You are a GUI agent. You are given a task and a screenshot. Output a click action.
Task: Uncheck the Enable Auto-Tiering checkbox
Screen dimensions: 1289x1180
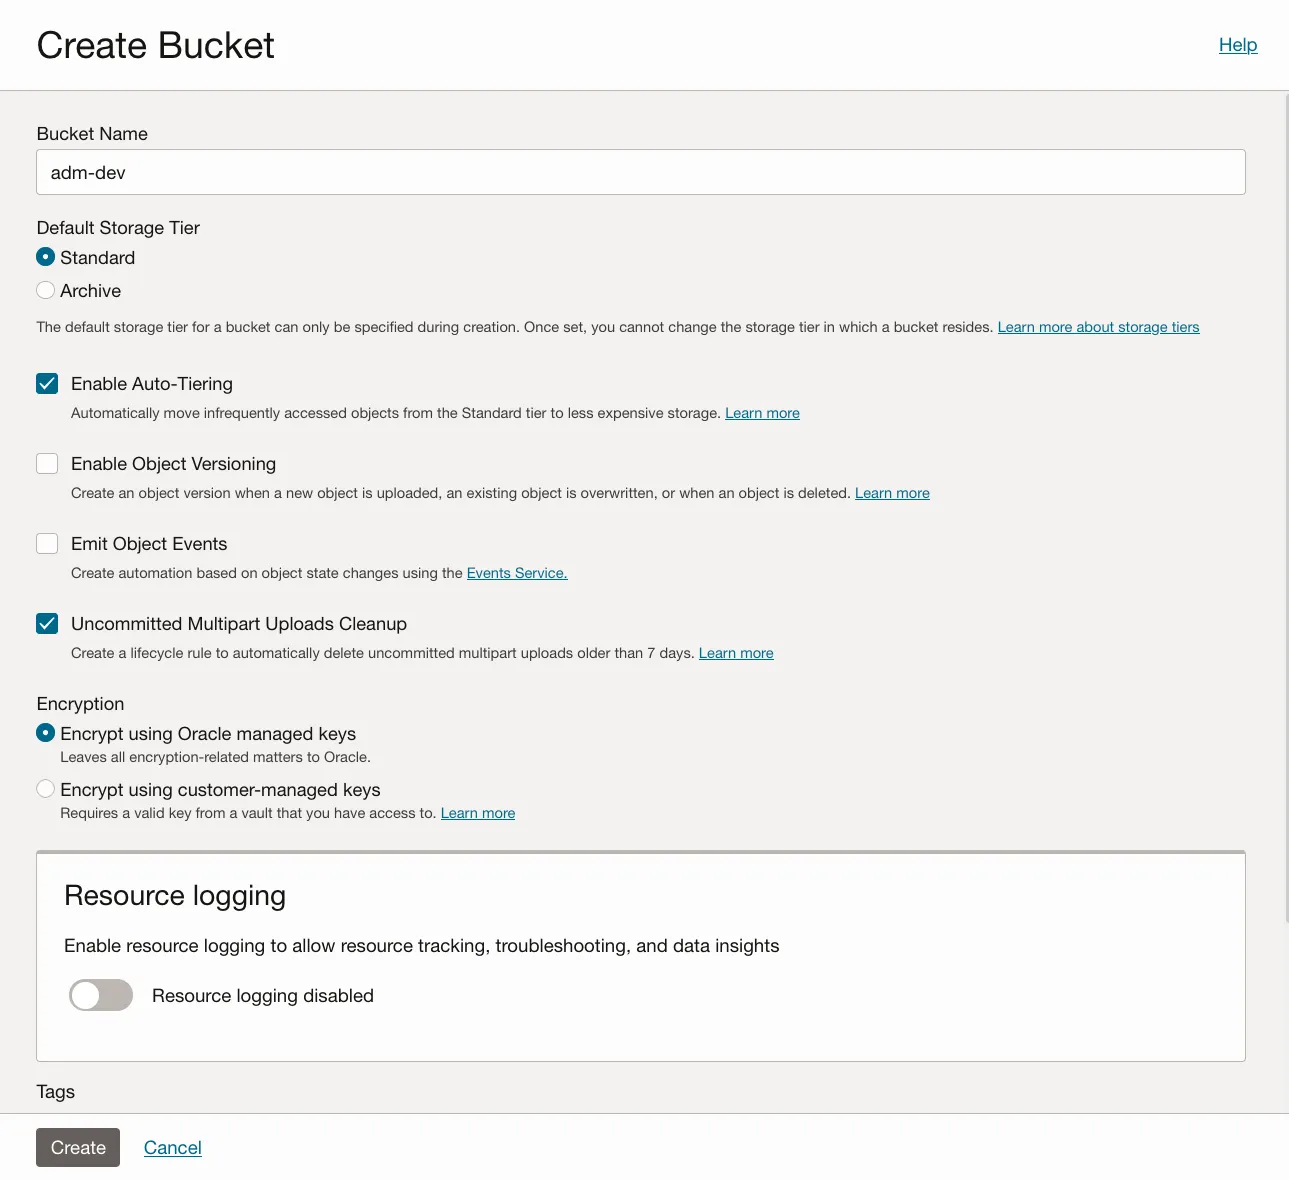click(x=47, y=384)
